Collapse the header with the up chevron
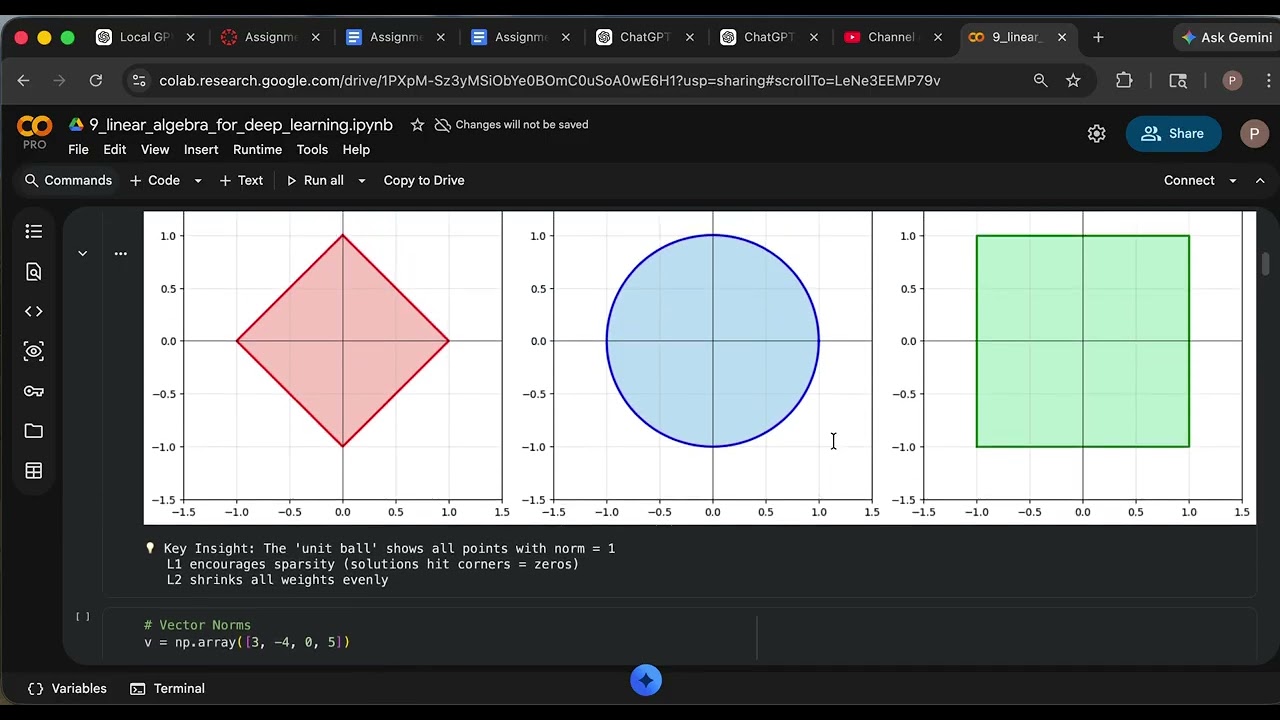Image resolution: width=1280 pixels, height=720 pixels. pos(1260,181)
